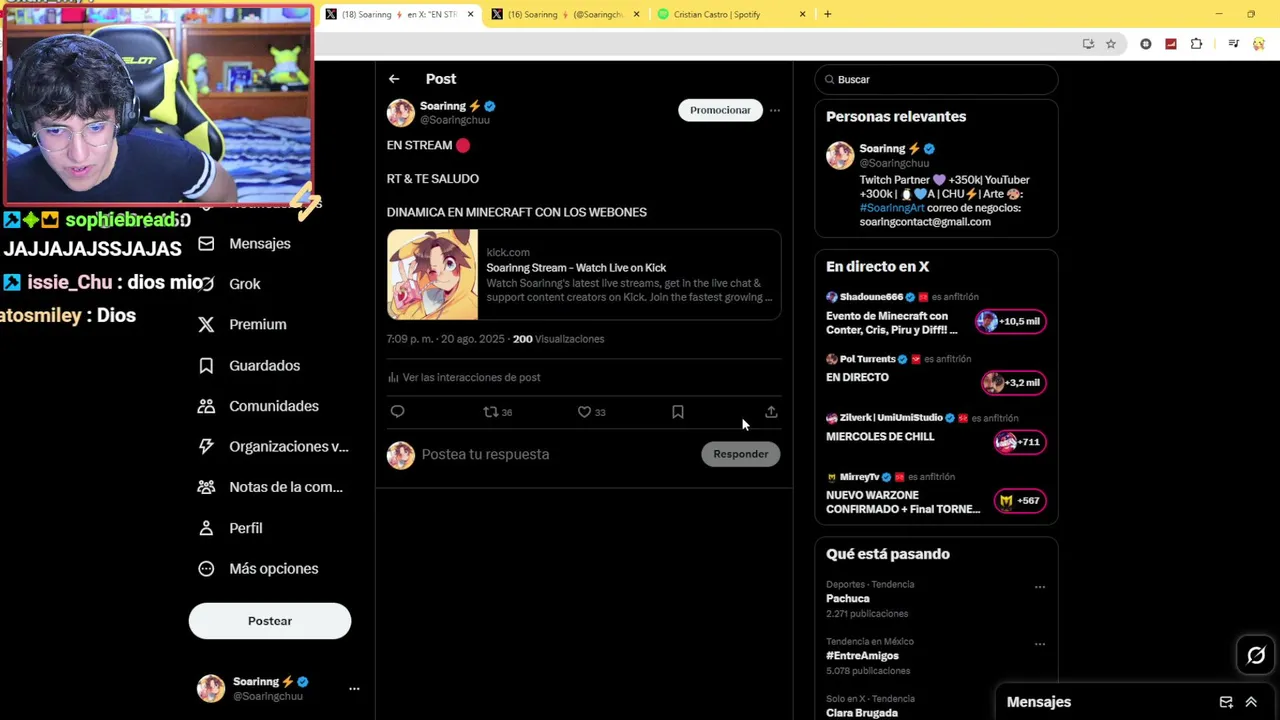Click the kick stream anime thumbnail image
This screenshot has width=1280, height=720.
coord(433,275)
